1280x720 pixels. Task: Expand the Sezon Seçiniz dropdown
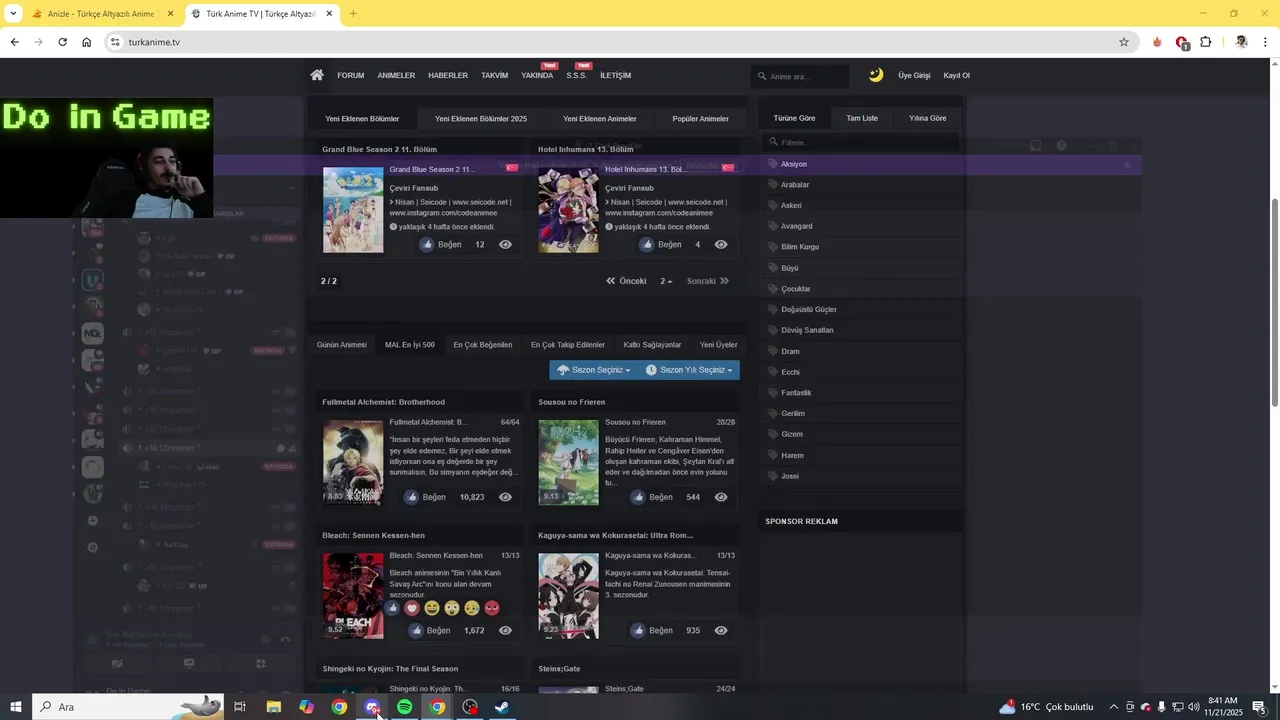pos(594,370)
